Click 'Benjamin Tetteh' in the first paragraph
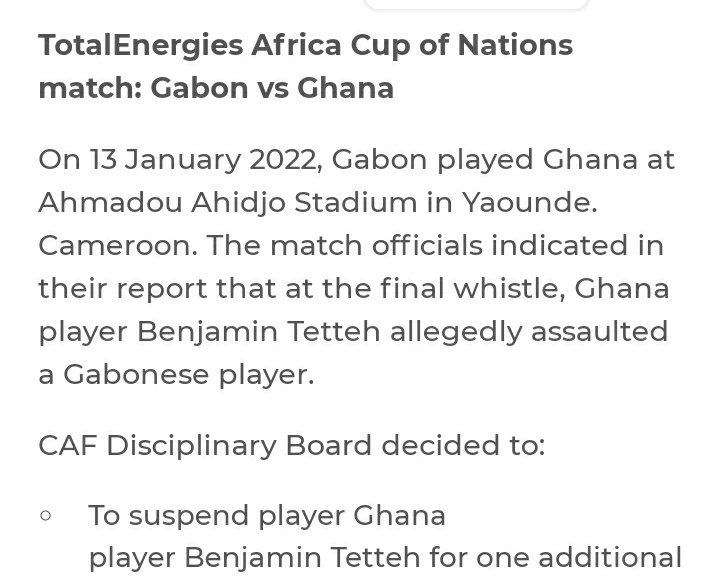Screen dimensions: 720x580 pyautogui.click(x=259, y=332)
